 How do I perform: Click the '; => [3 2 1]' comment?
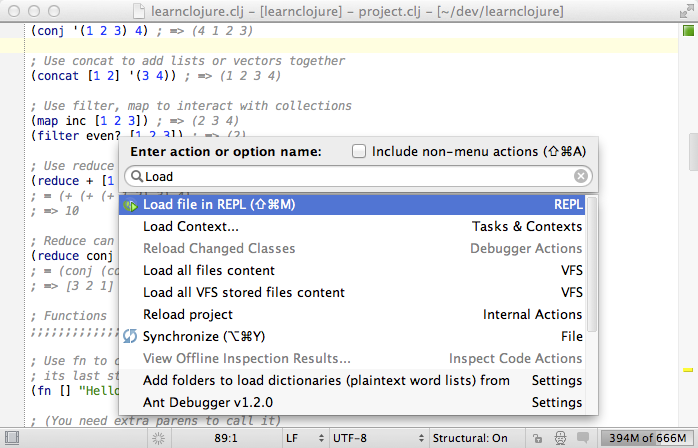[x=72, y=285]
